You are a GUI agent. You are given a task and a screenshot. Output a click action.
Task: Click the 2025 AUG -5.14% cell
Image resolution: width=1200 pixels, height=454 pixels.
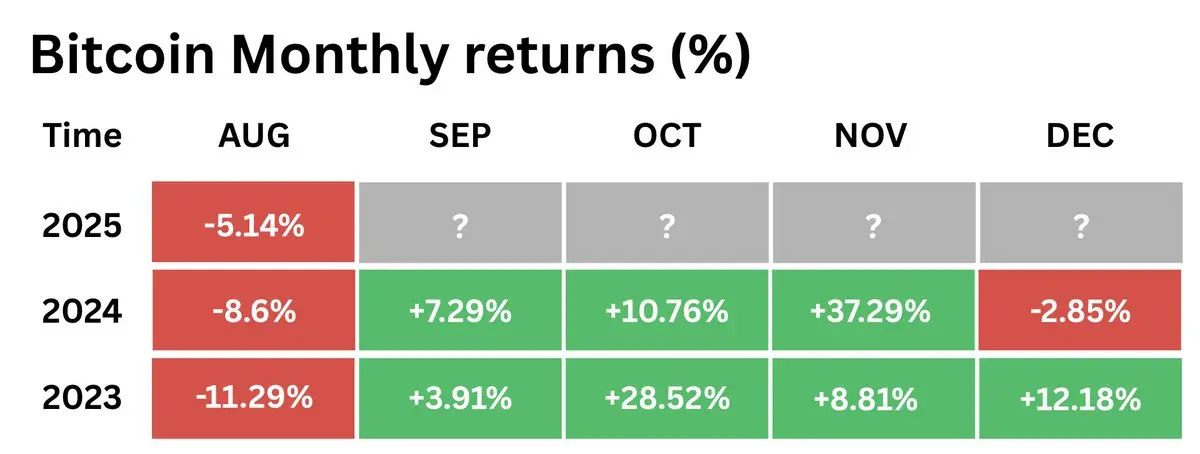253,224
